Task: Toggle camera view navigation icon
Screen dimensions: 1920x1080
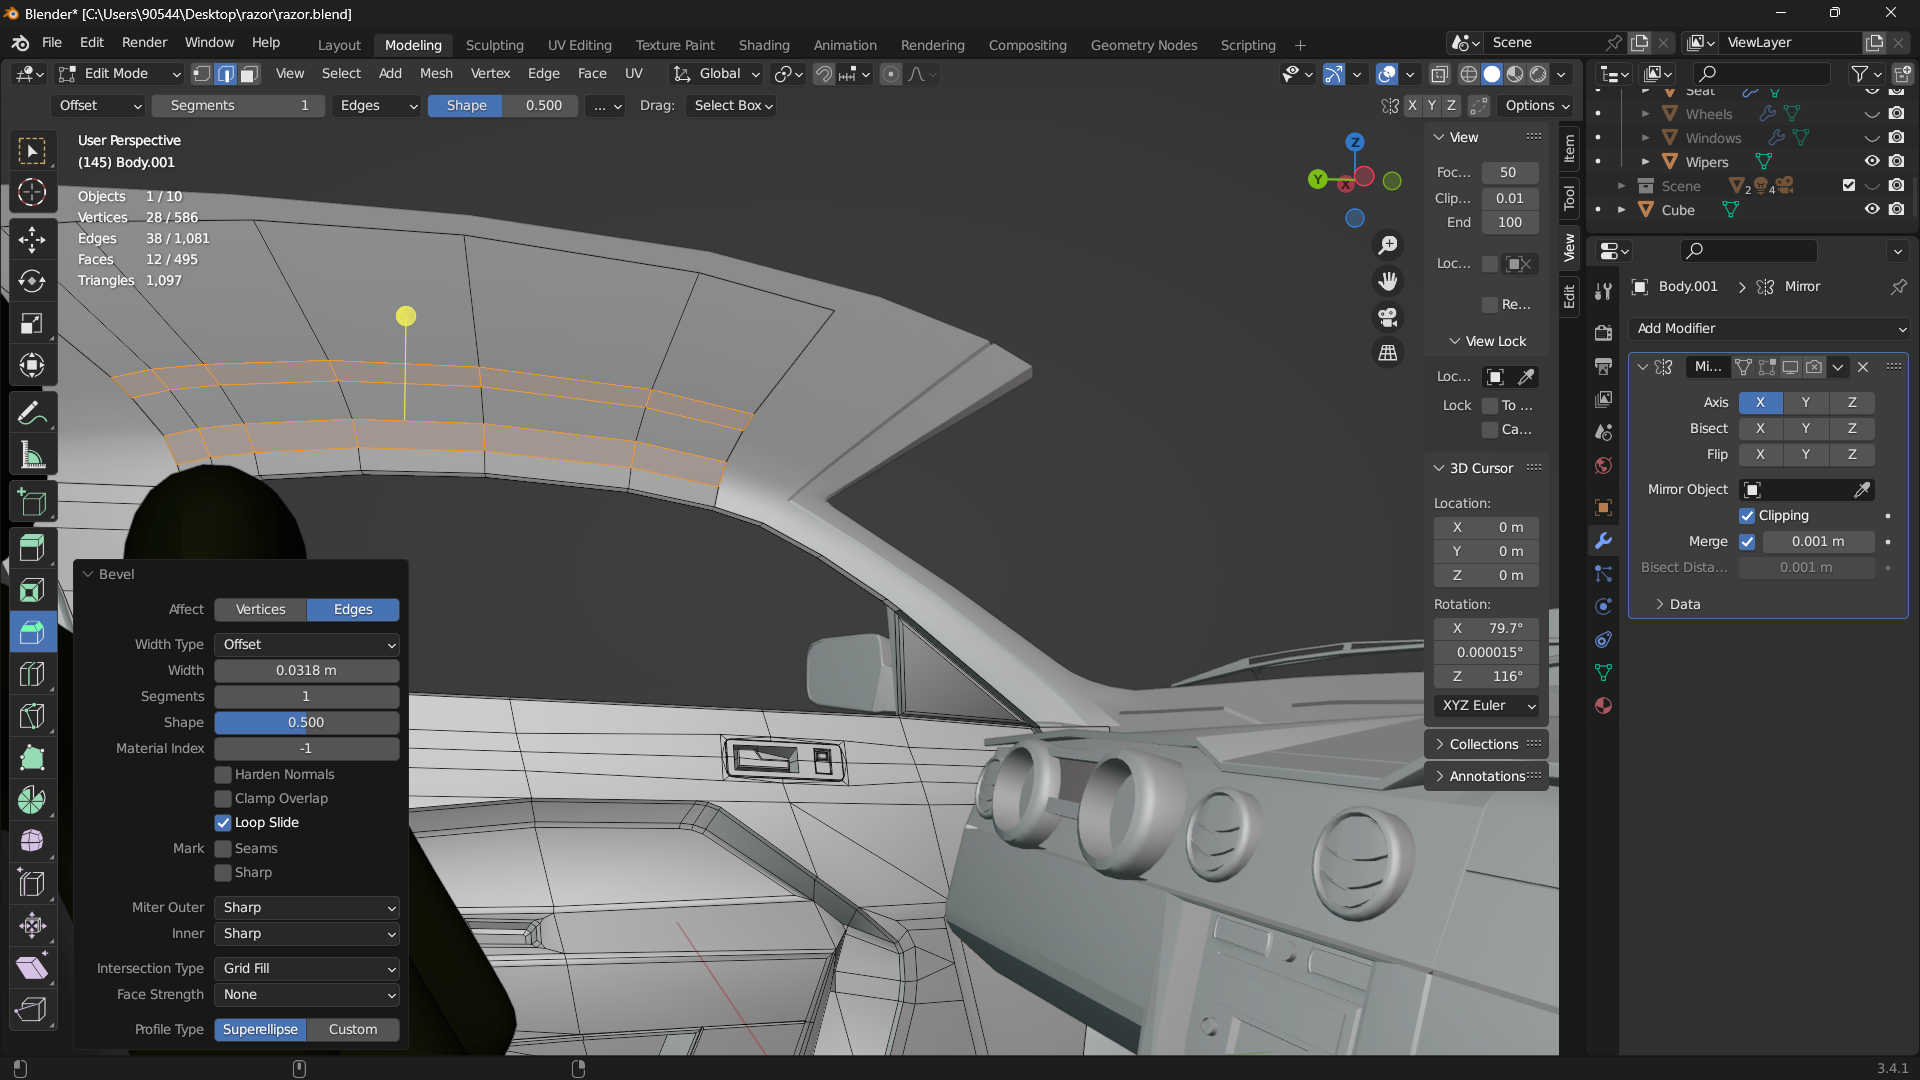Action: 1388,317
